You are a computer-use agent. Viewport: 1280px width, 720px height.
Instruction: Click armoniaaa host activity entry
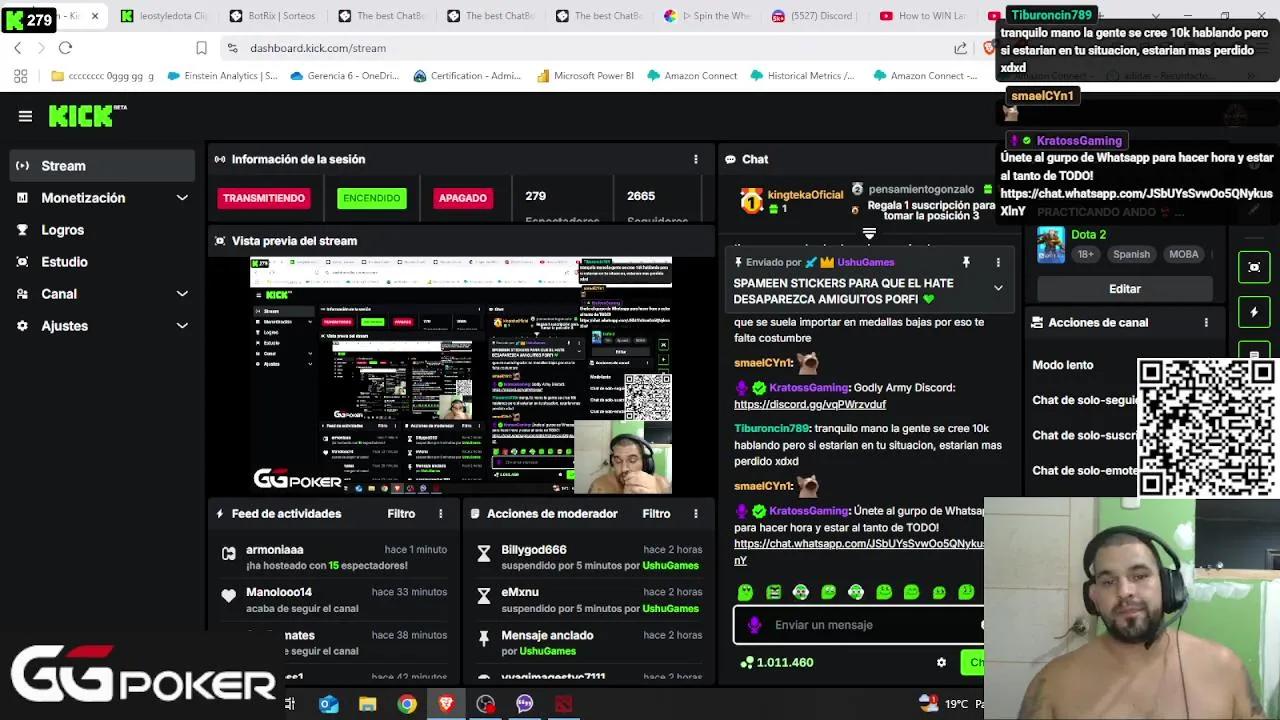[x=334, y=557]
